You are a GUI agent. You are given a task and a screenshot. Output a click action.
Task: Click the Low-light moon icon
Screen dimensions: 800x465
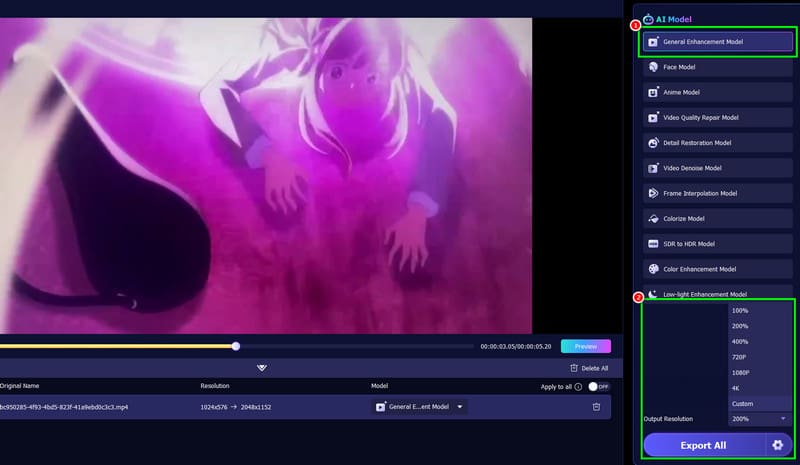[x=653, y=294]
